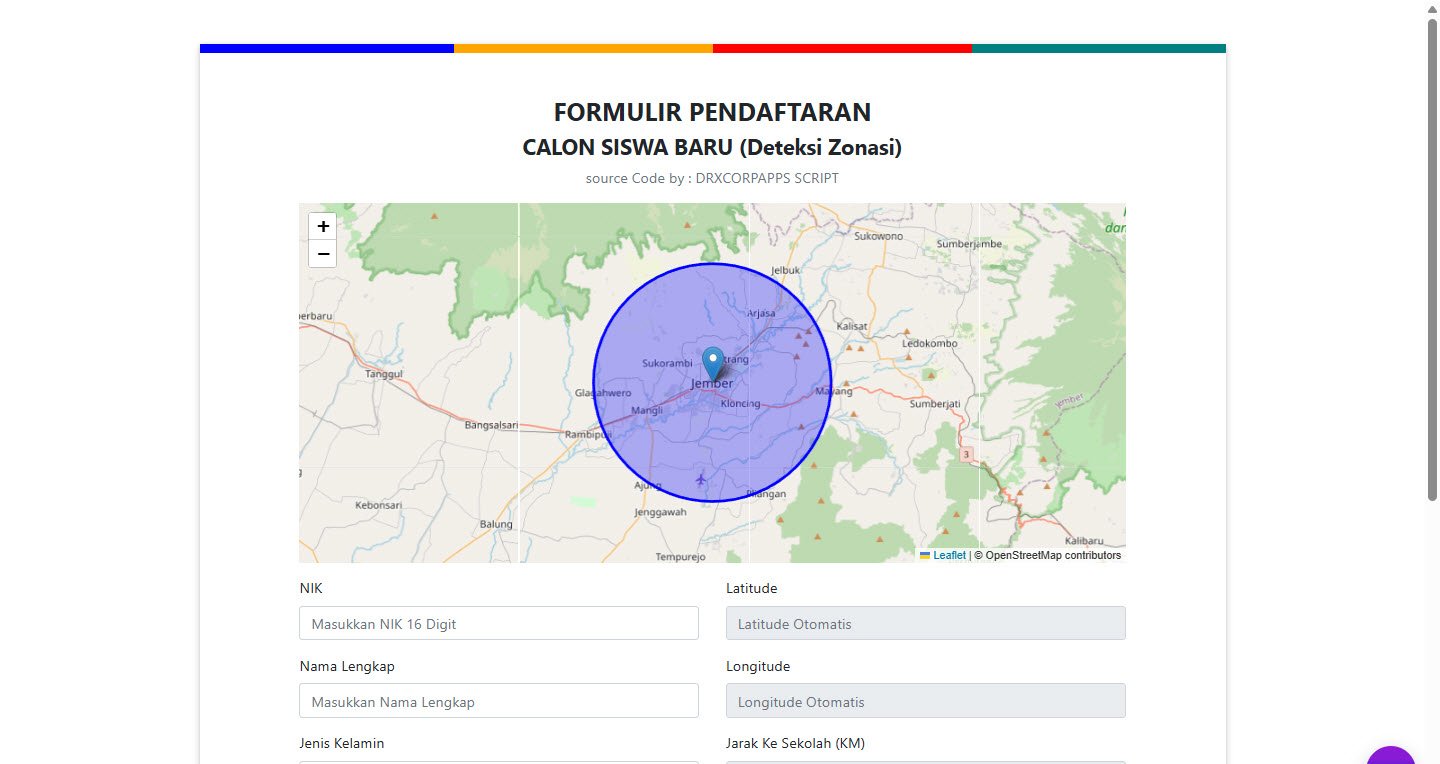Click the Sumberjambe label on the map
This screenshot has height=764, width=1440.
[969, 244]
